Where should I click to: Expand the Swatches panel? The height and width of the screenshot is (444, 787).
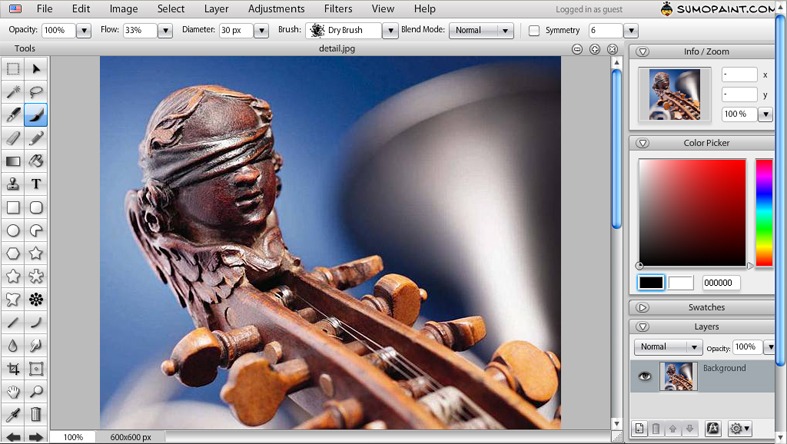[x=643, y=307]
